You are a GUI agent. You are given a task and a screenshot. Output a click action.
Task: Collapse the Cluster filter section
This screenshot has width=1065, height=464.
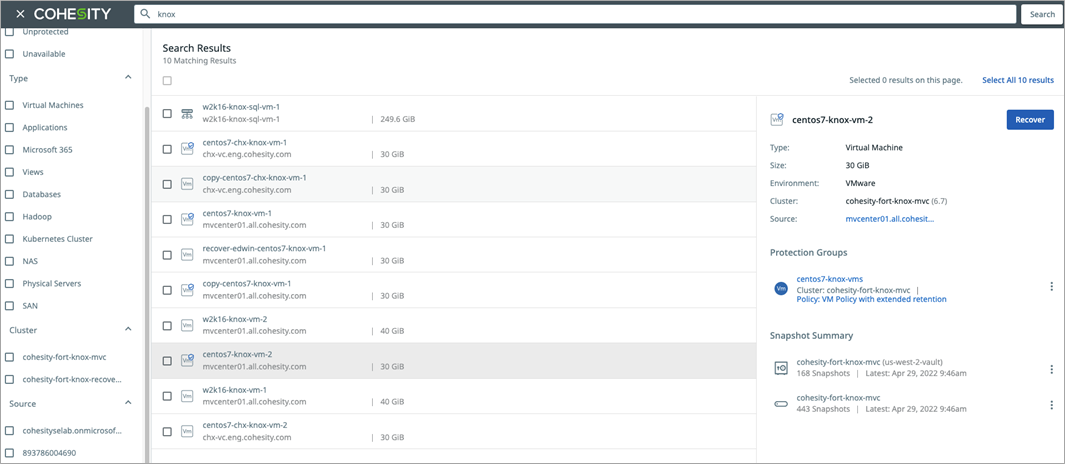(128, 329)
